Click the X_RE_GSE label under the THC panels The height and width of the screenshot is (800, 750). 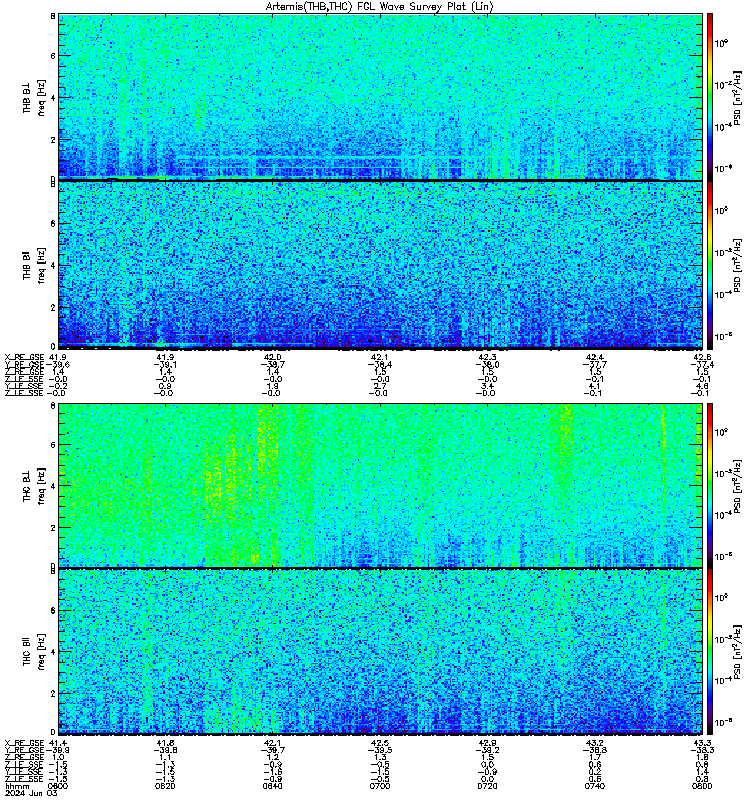click(24, 743)
